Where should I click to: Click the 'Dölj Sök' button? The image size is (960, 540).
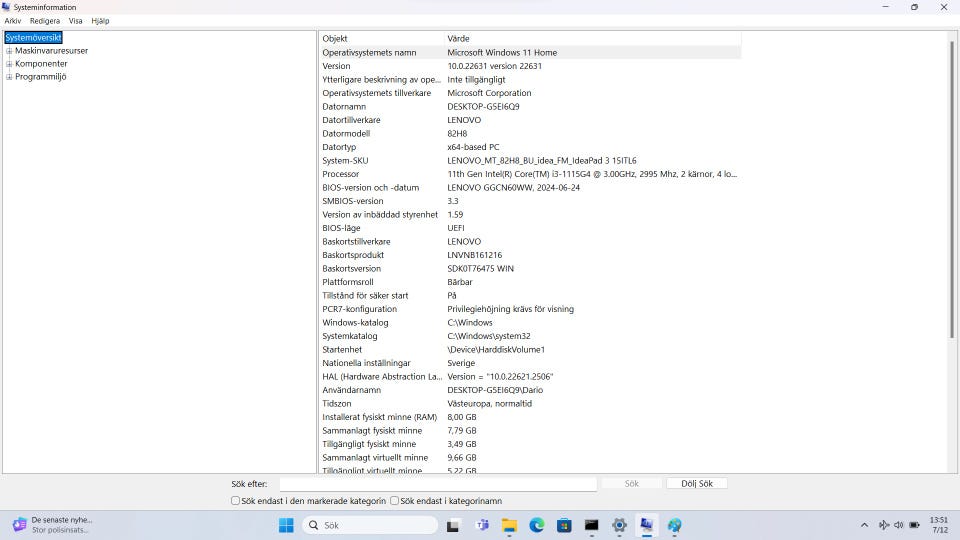(696, 484)
